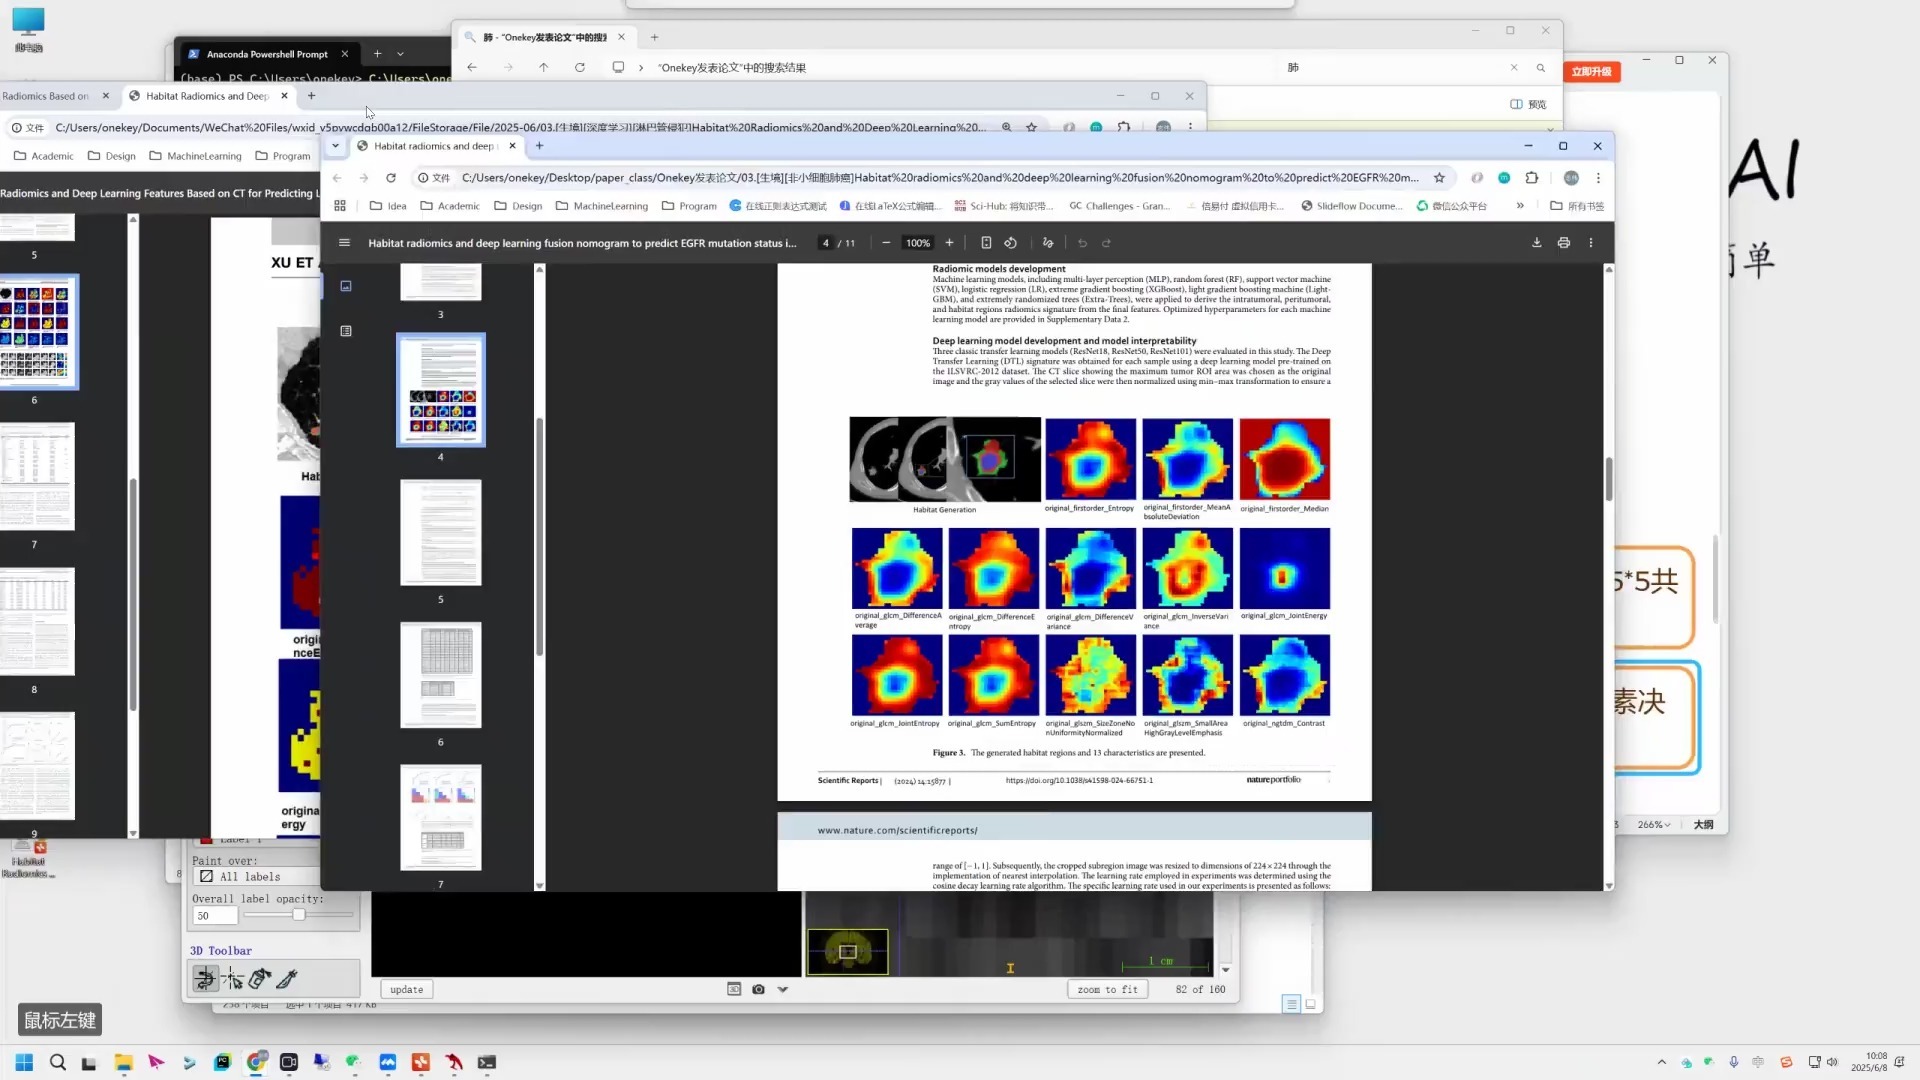Screen dimensions: 1920x1080
Task: Select the Anaconda Powershell Prompt tab
Action: 267,54
